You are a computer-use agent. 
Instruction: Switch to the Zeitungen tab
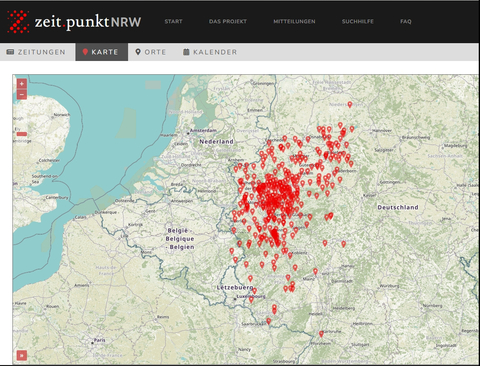36,52
